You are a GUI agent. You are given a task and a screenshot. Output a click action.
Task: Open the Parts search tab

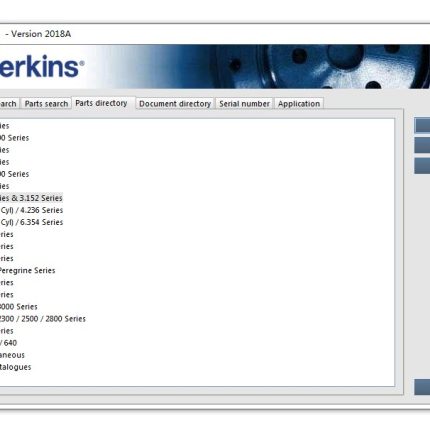pos(46,104)
